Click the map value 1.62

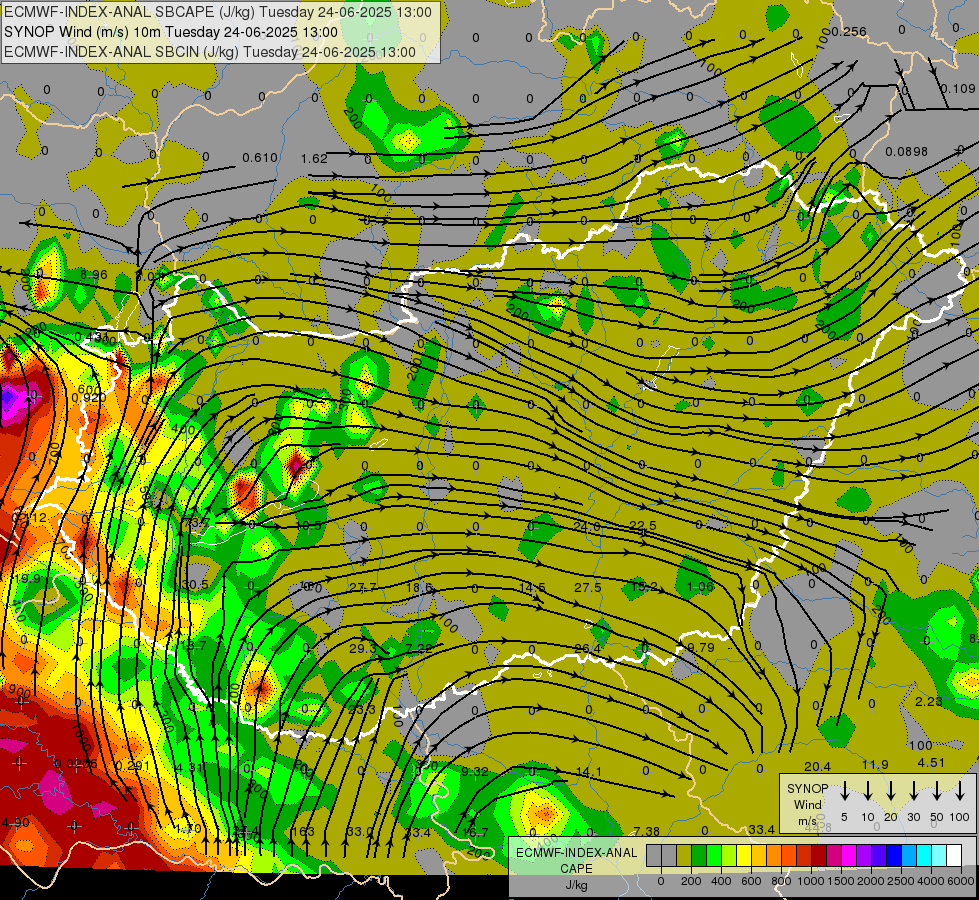[x=314, y=159]
